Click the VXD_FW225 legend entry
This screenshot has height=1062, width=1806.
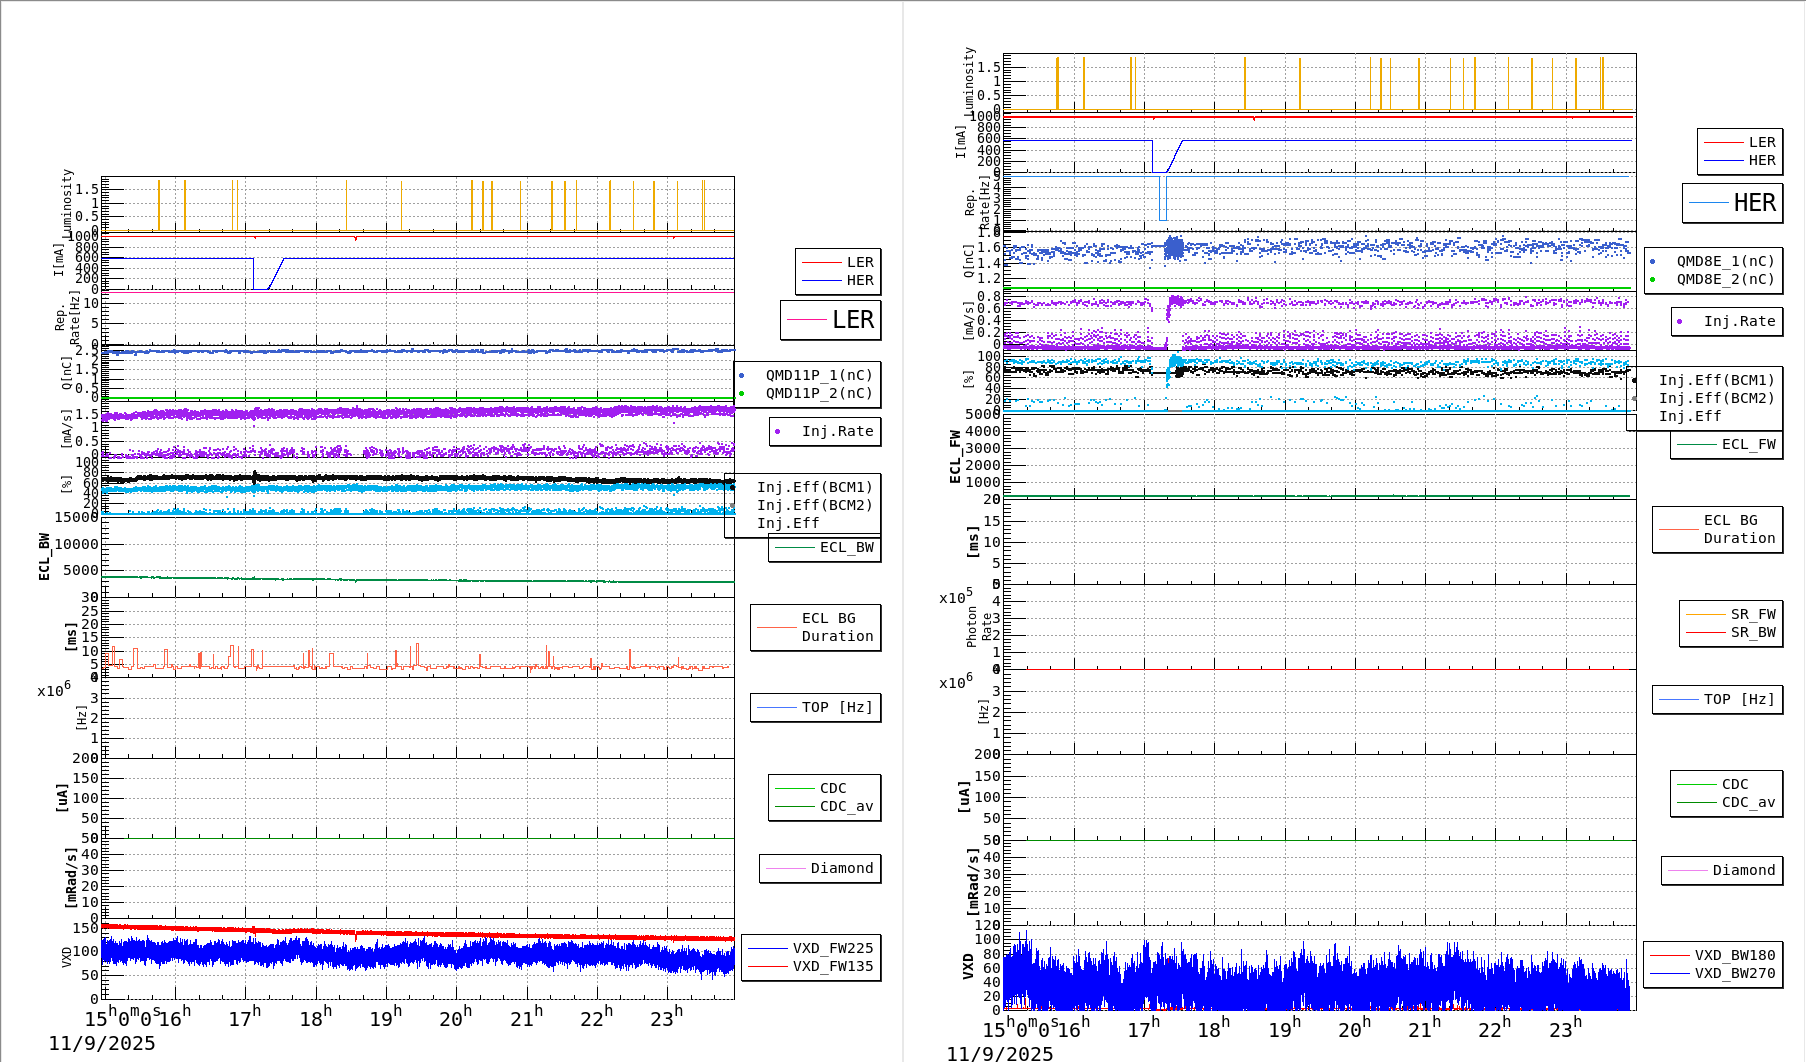832,948
